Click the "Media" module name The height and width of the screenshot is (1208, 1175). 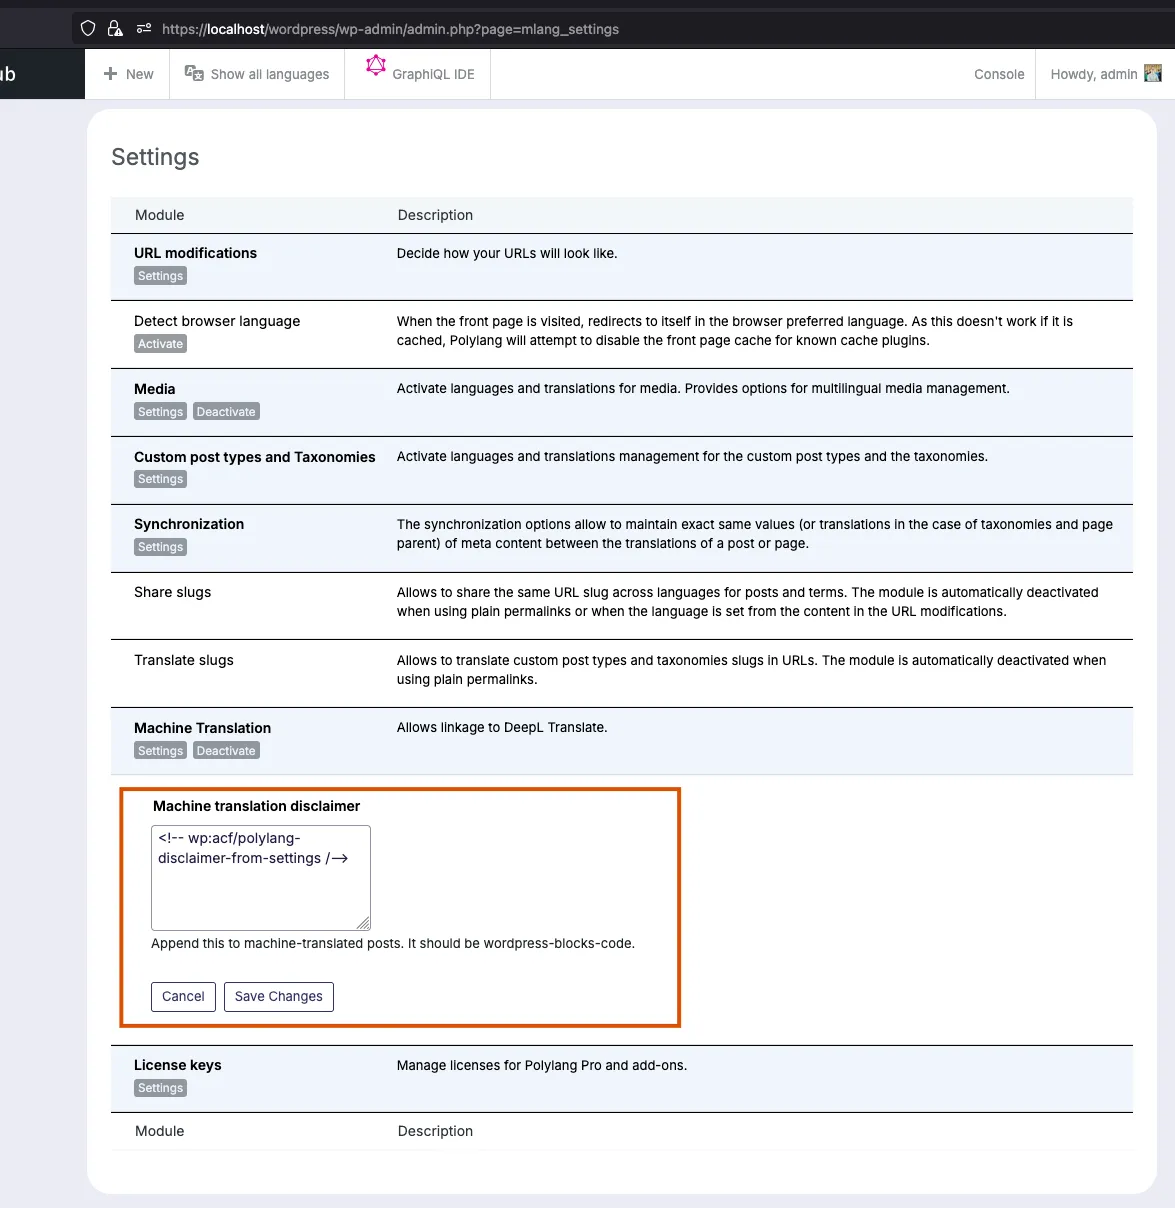(155, 389)
